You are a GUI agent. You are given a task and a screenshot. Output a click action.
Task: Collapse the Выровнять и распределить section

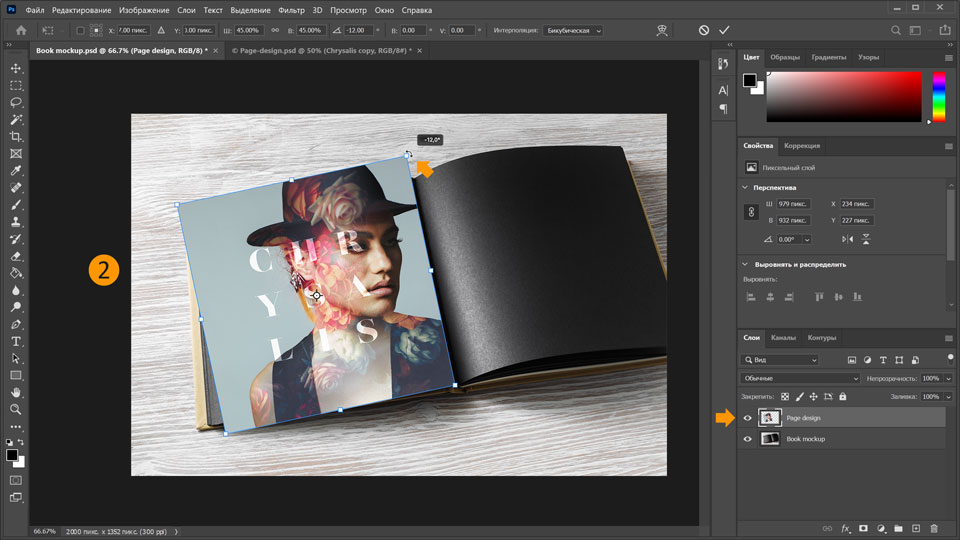point(745,264)
